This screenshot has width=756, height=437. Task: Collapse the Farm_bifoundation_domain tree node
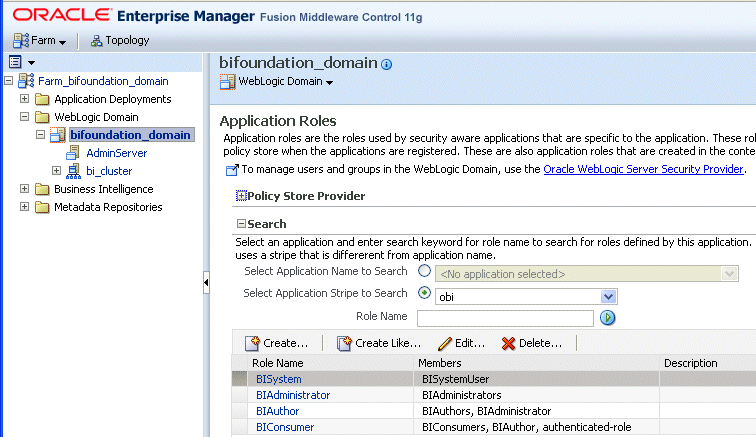point(9,81)
